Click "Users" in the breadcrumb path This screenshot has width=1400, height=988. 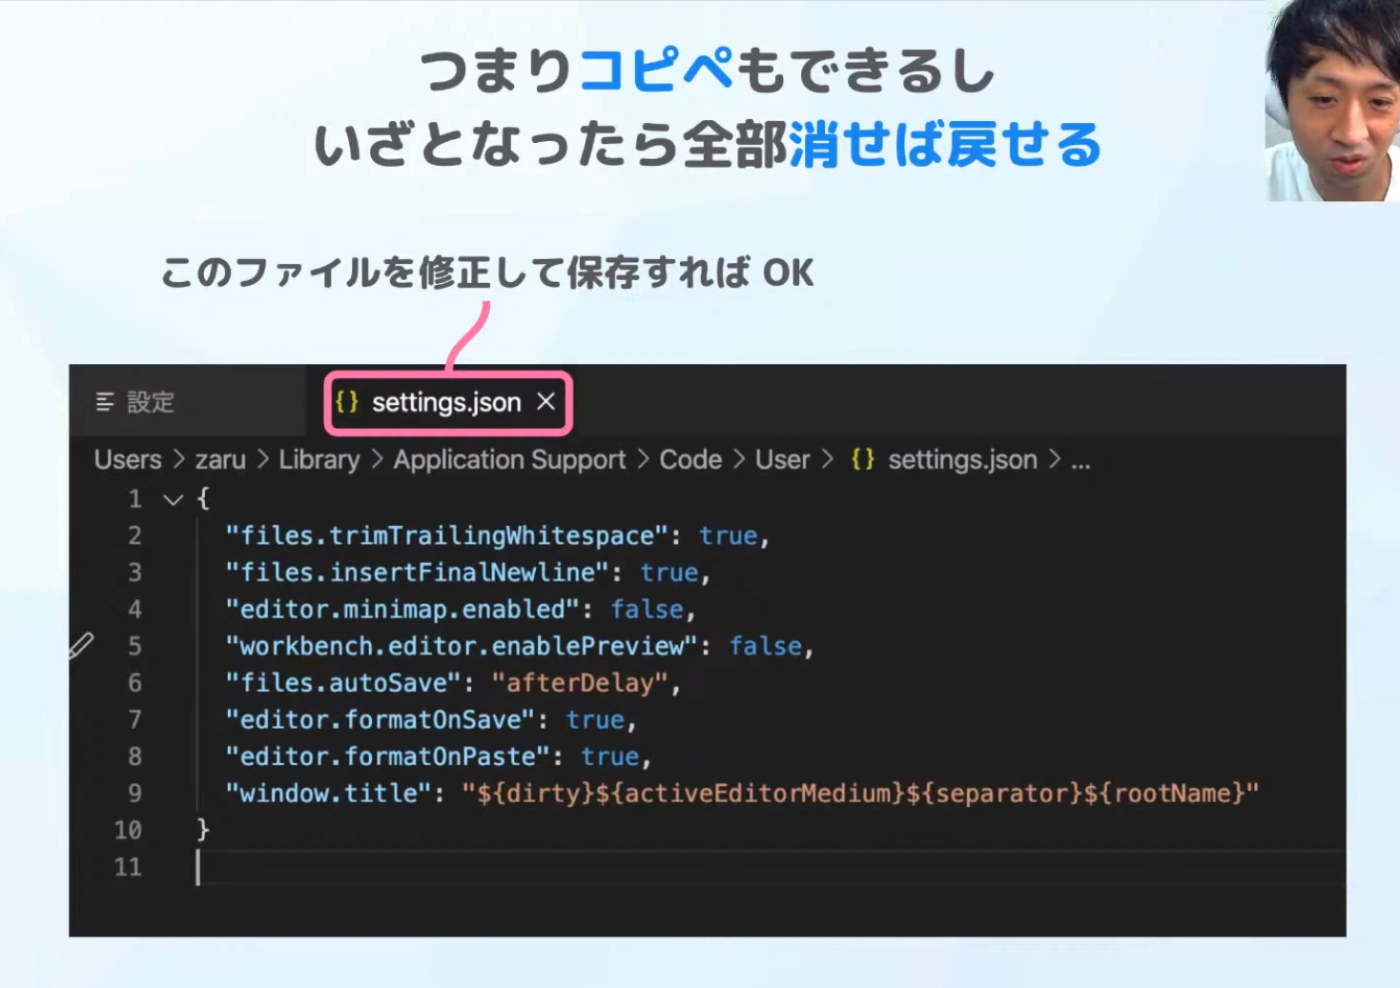pyautogui.click(x=127, y=460)
